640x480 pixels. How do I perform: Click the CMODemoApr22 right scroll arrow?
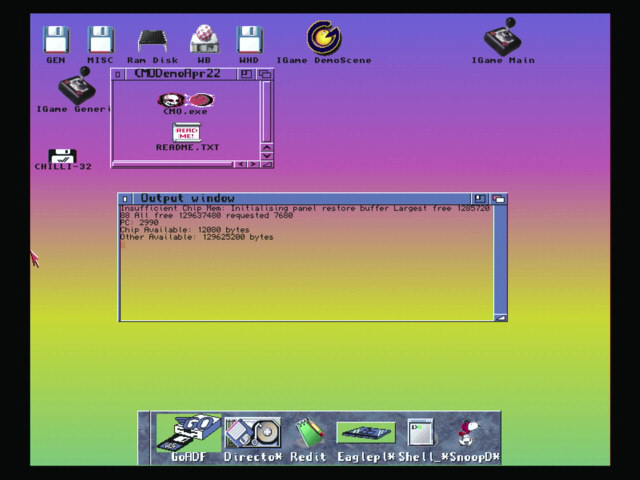coord(253,164)
